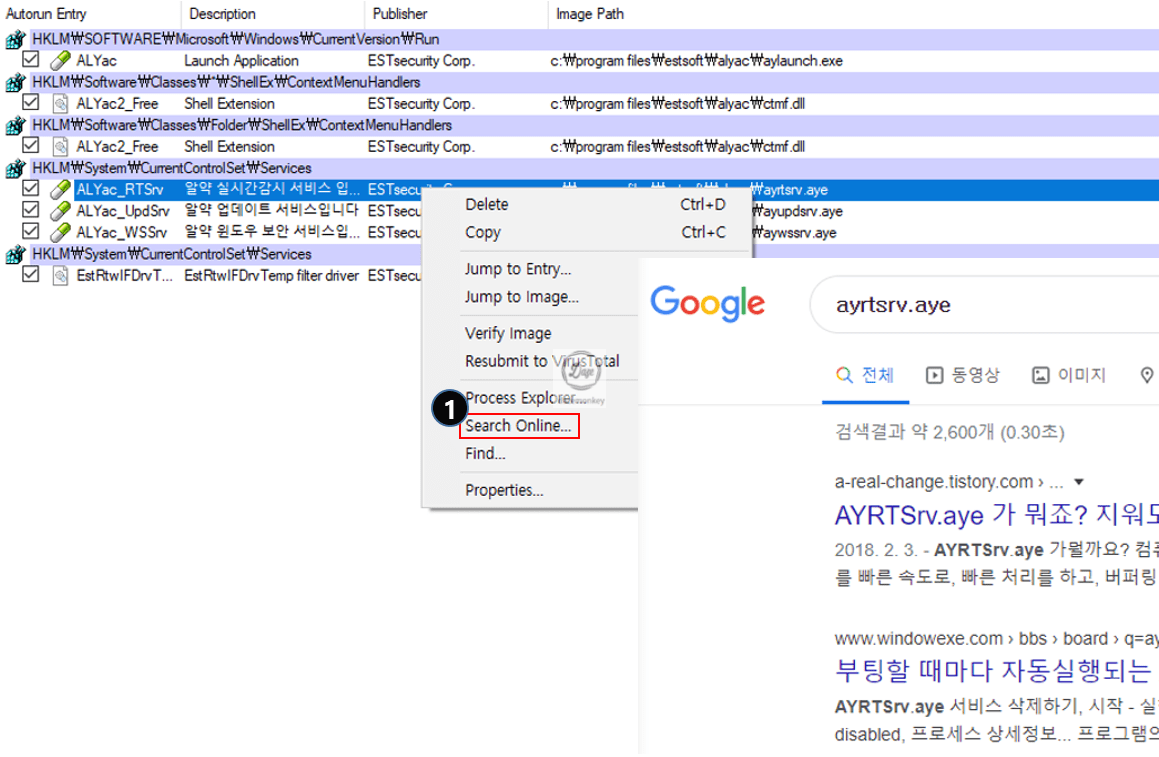
Task: Toggle checkbox for ALYac2_Free under Classes\* ContextMenuHandlers
Action: tap(30, 102)
